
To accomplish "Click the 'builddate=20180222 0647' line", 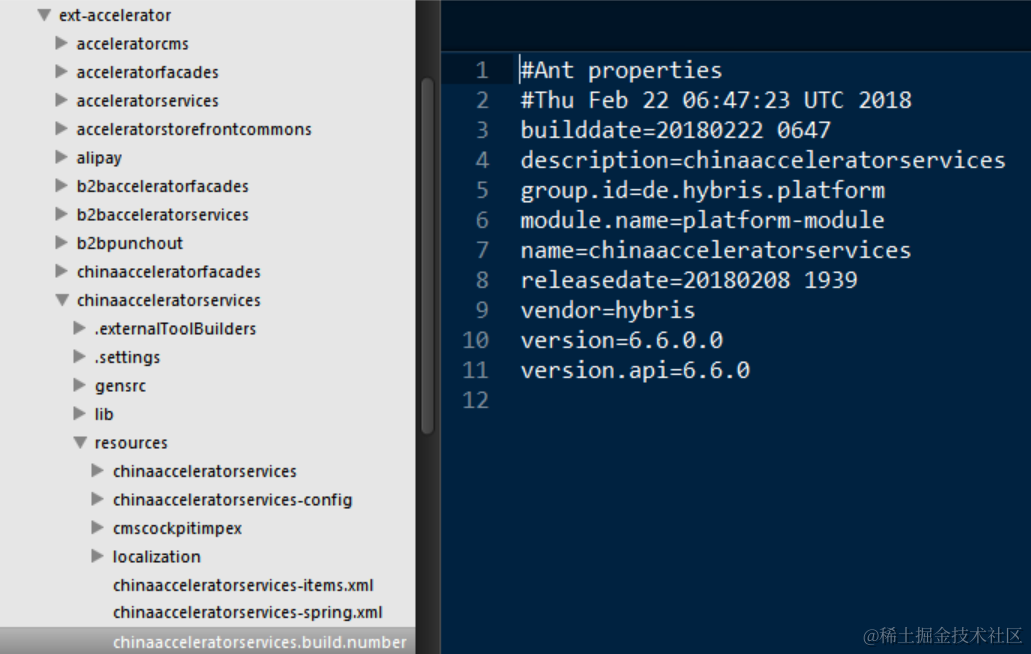I will pos(675,130).
